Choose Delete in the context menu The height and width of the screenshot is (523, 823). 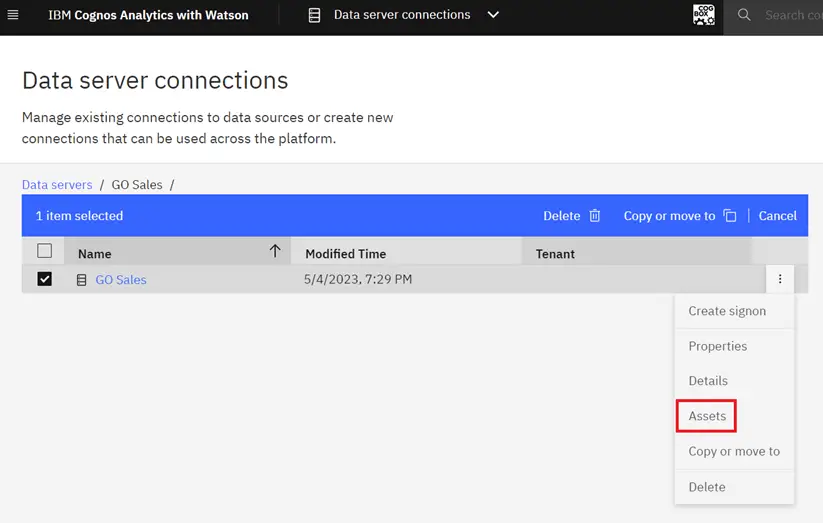point(706,487)
